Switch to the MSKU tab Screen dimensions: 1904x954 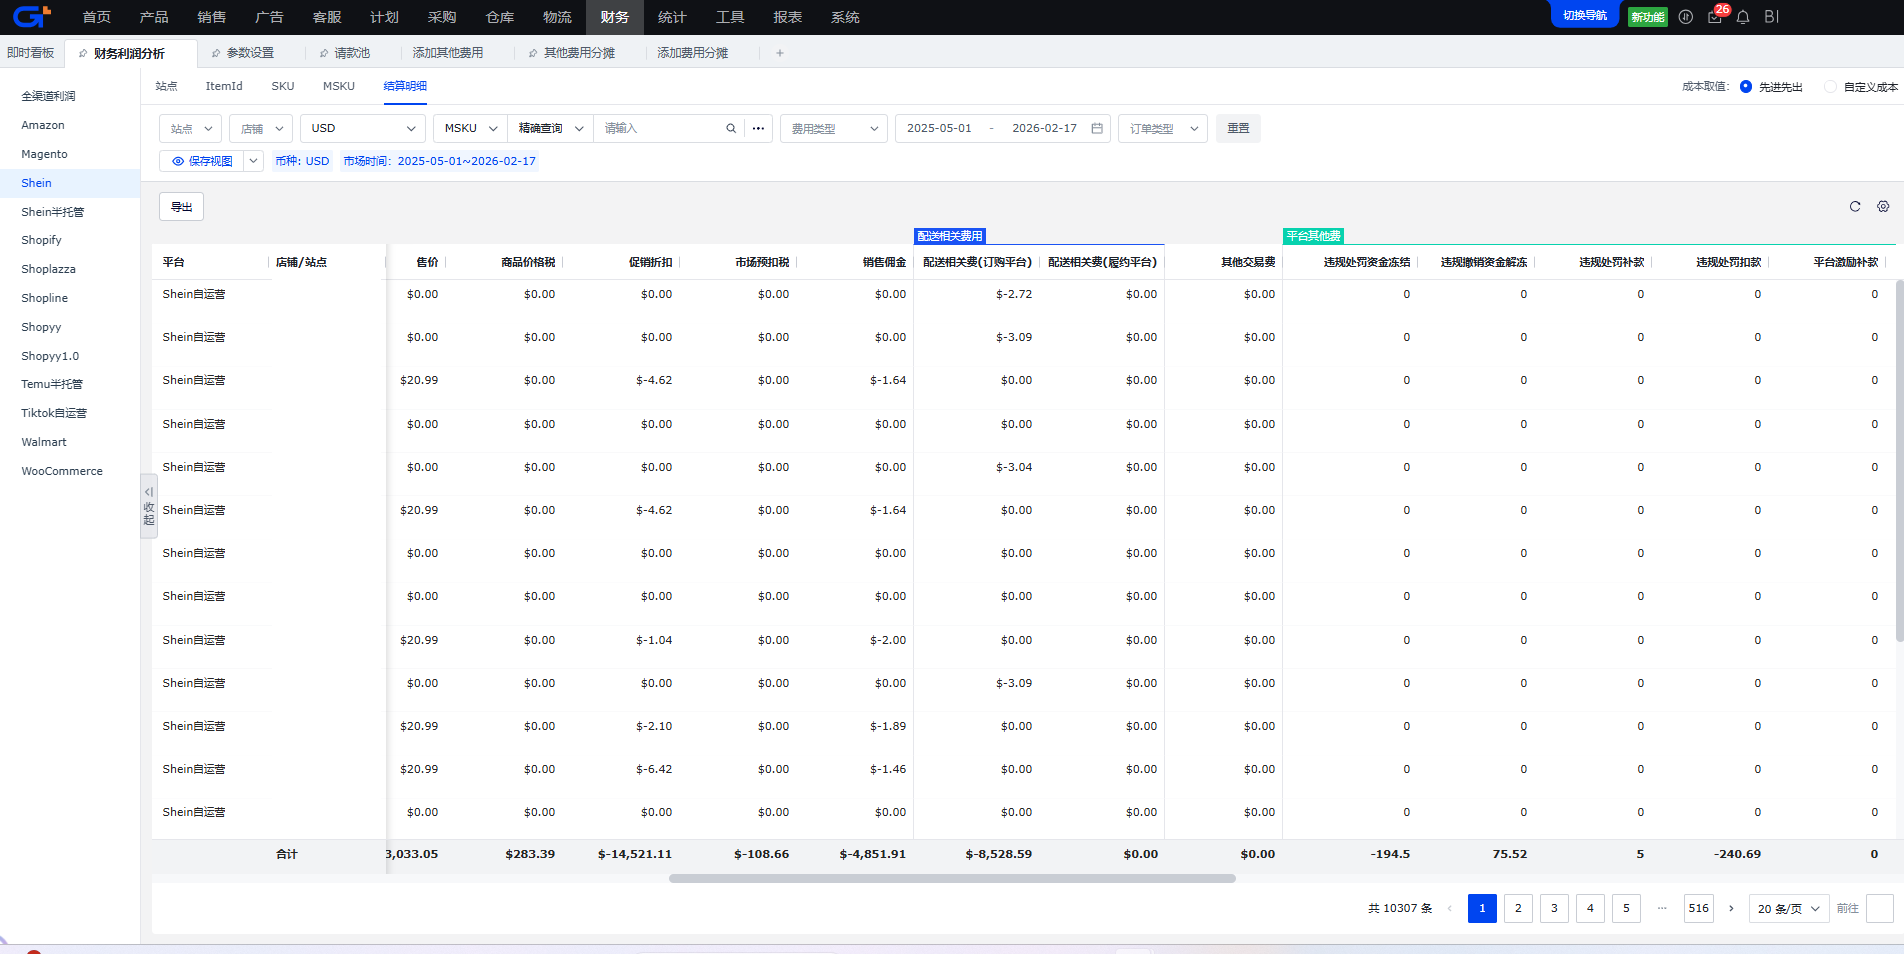pyautogui.click(x=338, y=86)
